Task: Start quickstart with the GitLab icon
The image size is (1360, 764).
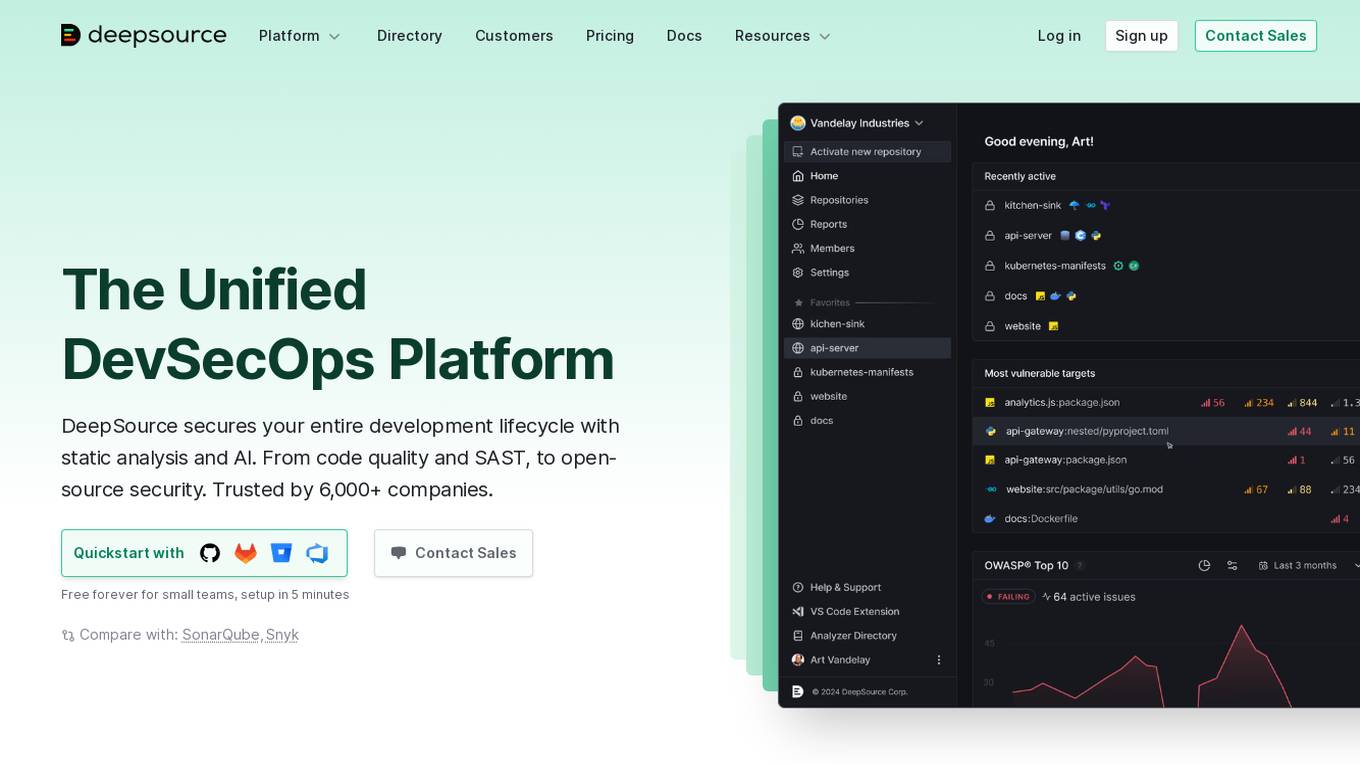Action: (x=246, y=553)
